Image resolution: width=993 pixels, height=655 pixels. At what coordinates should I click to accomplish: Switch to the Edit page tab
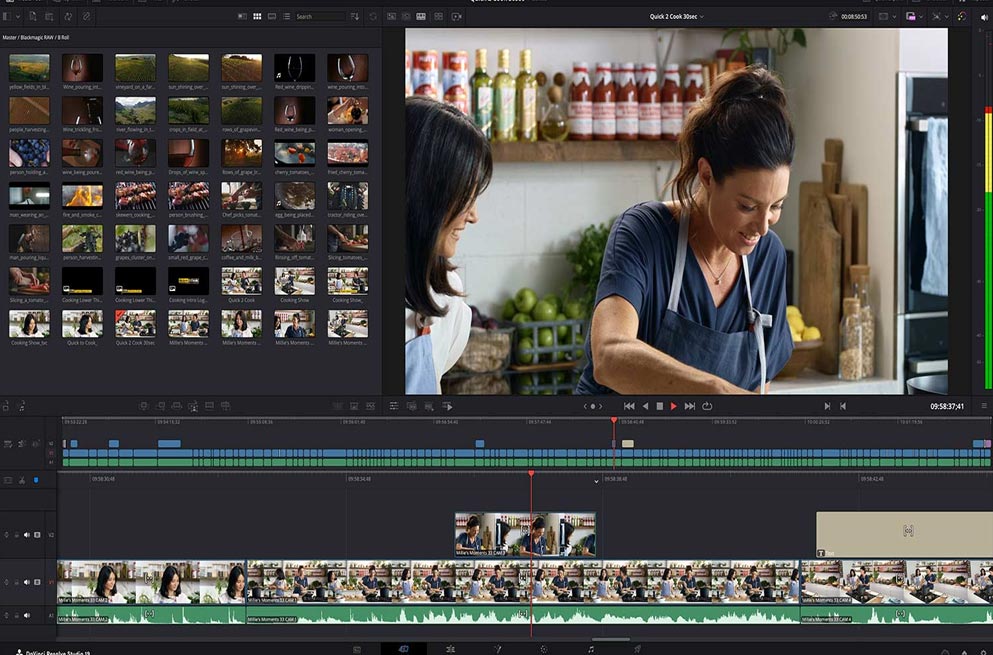(x=450, y=649)
